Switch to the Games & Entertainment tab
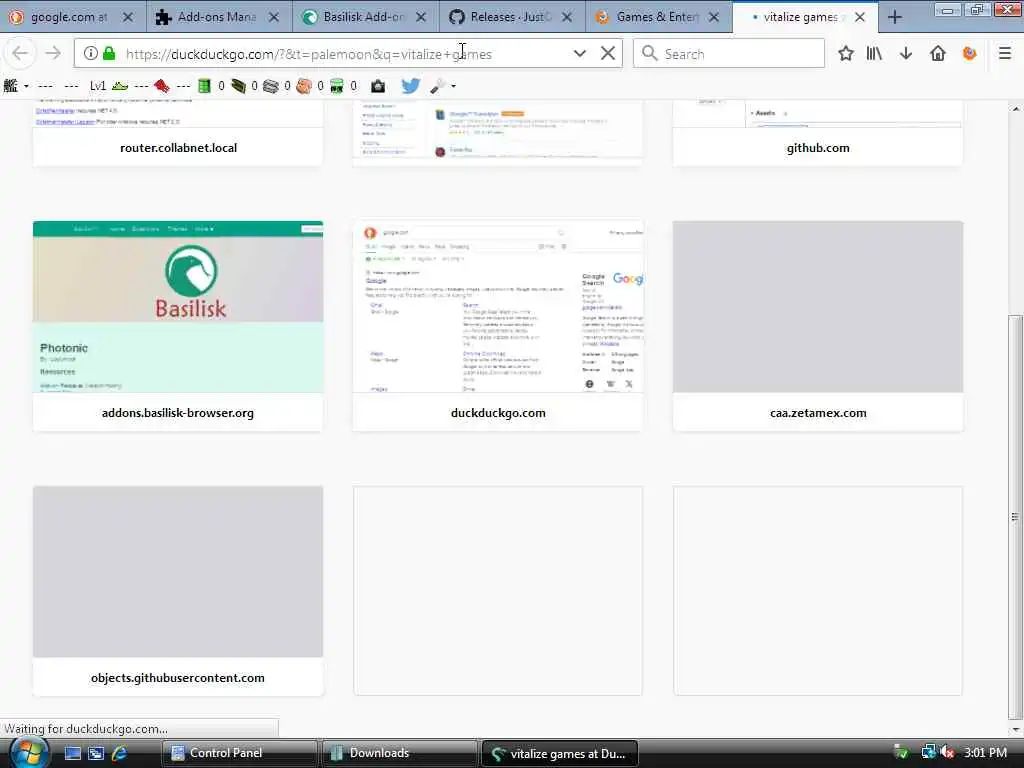The width and height of the screenshot is (1024, 768). point(656,17)
